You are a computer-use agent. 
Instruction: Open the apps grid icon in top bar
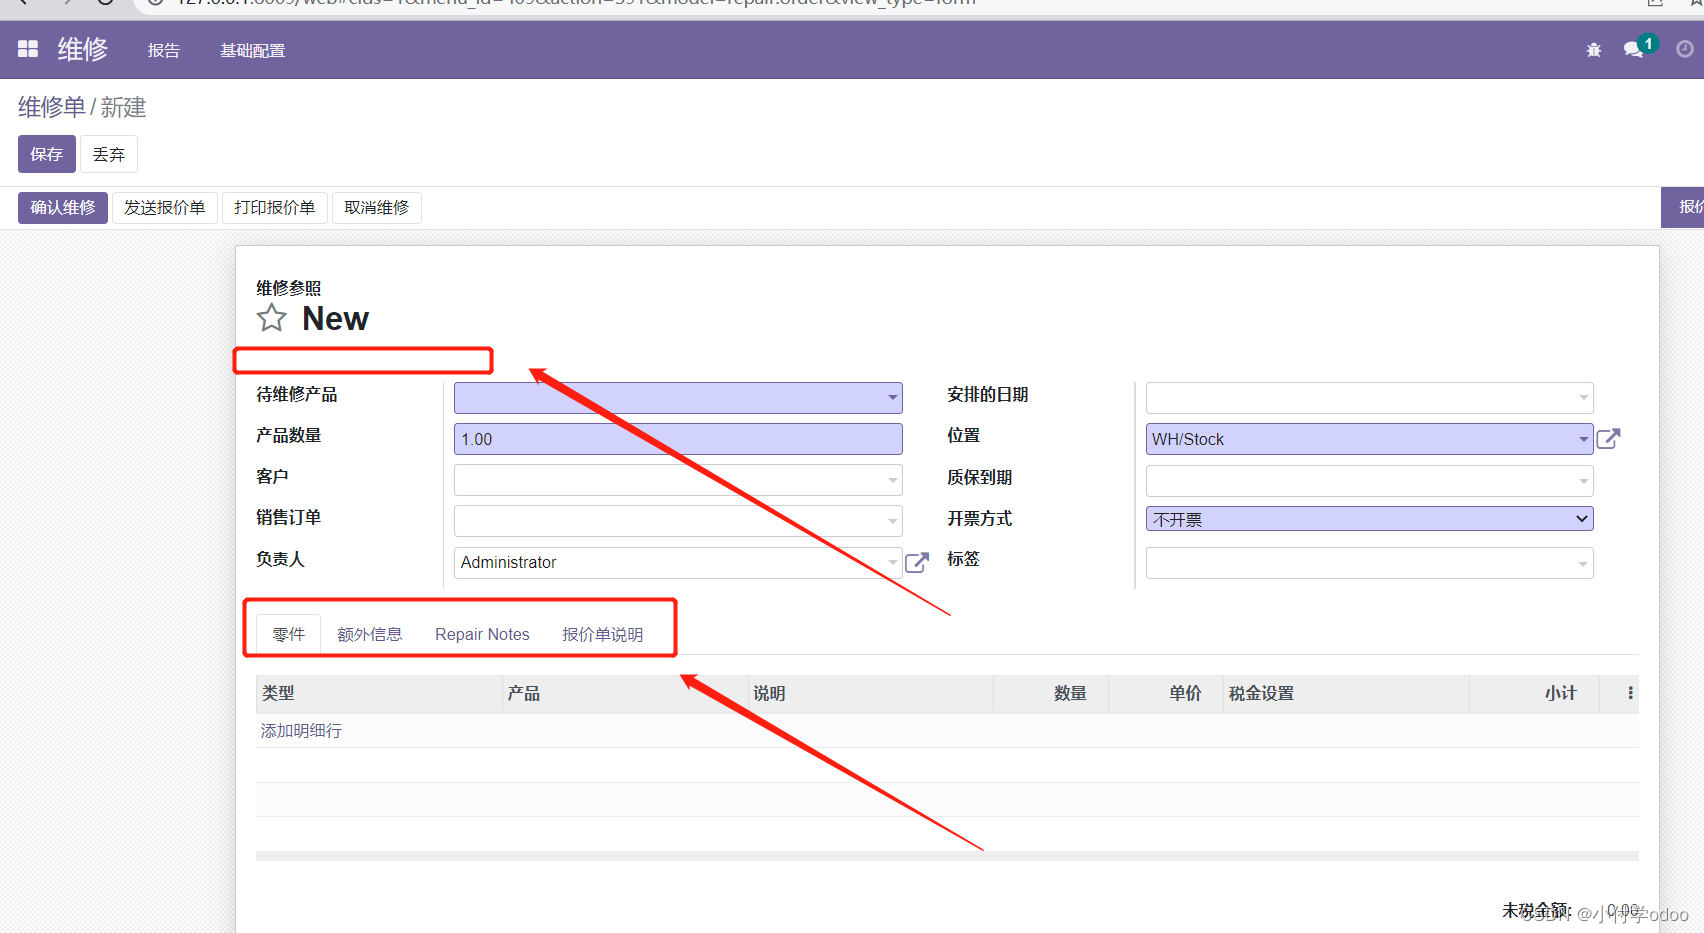click(27, 48)
